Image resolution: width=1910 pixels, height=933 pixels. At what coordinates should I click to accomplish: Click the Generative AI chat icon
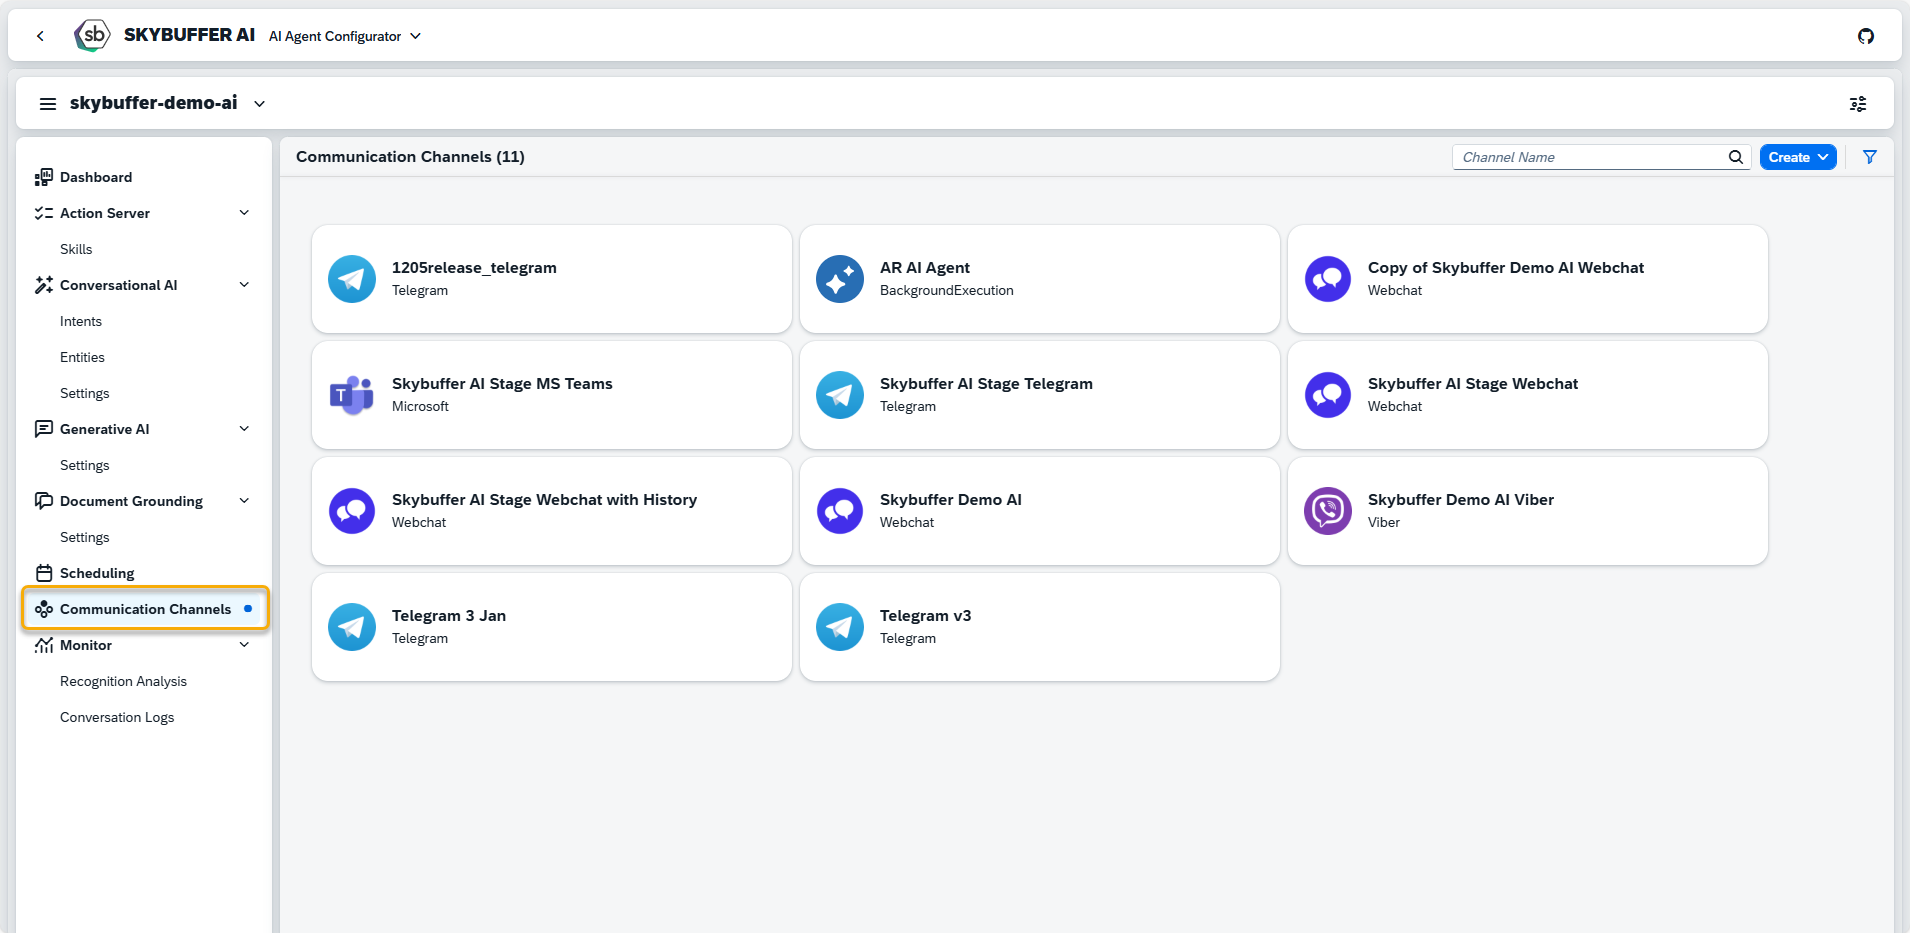(x=44, y=429)
